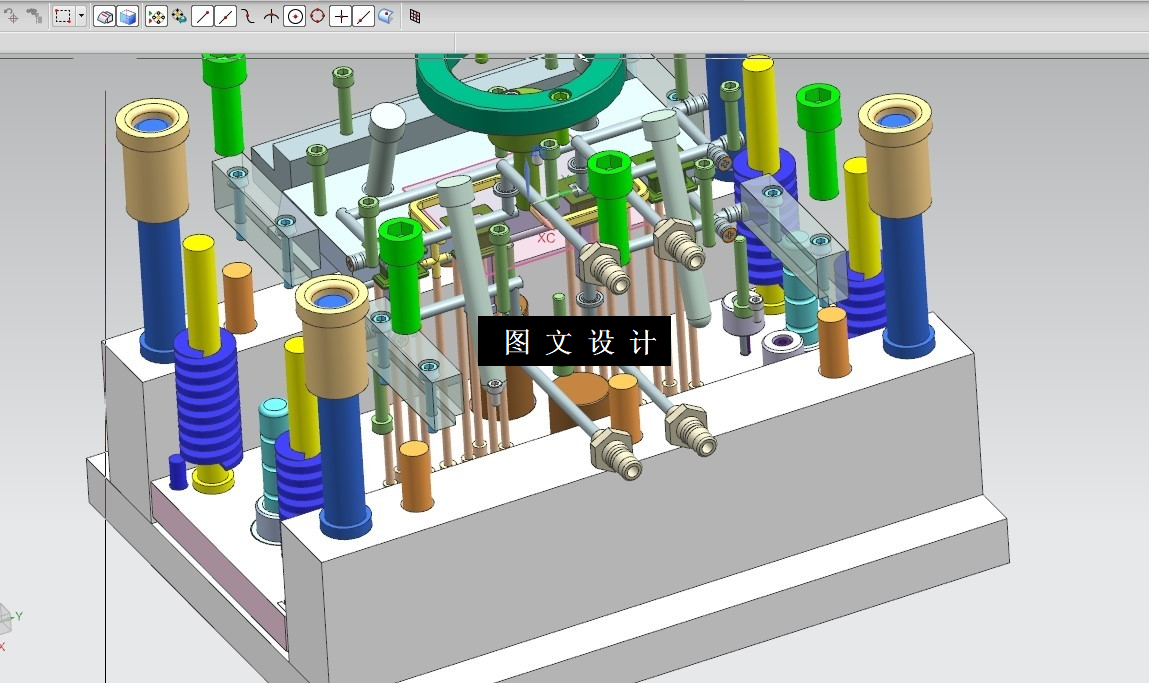Image resolution: width=1149 pixels, height=683 pixels.
Task: Click the Point on Face snap icon
Action: (386, 16)
